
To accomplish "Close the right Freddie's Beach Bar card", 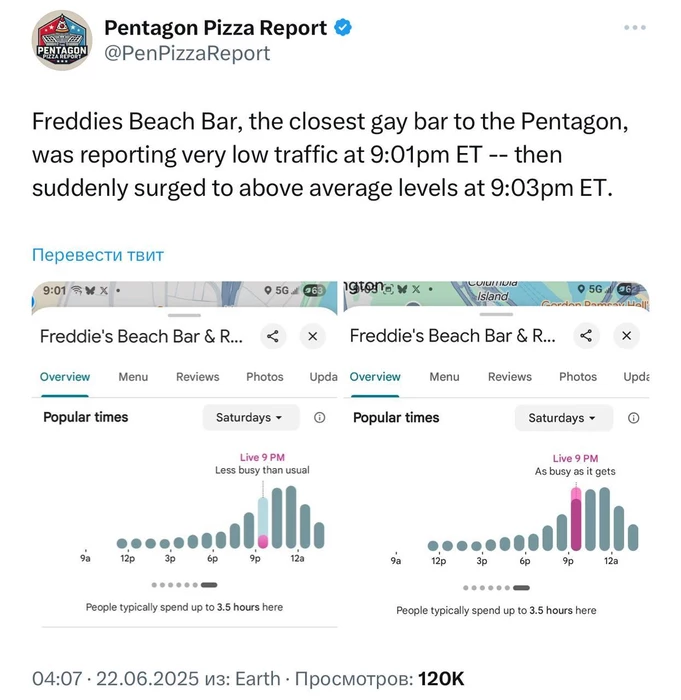I will [627, 336].
